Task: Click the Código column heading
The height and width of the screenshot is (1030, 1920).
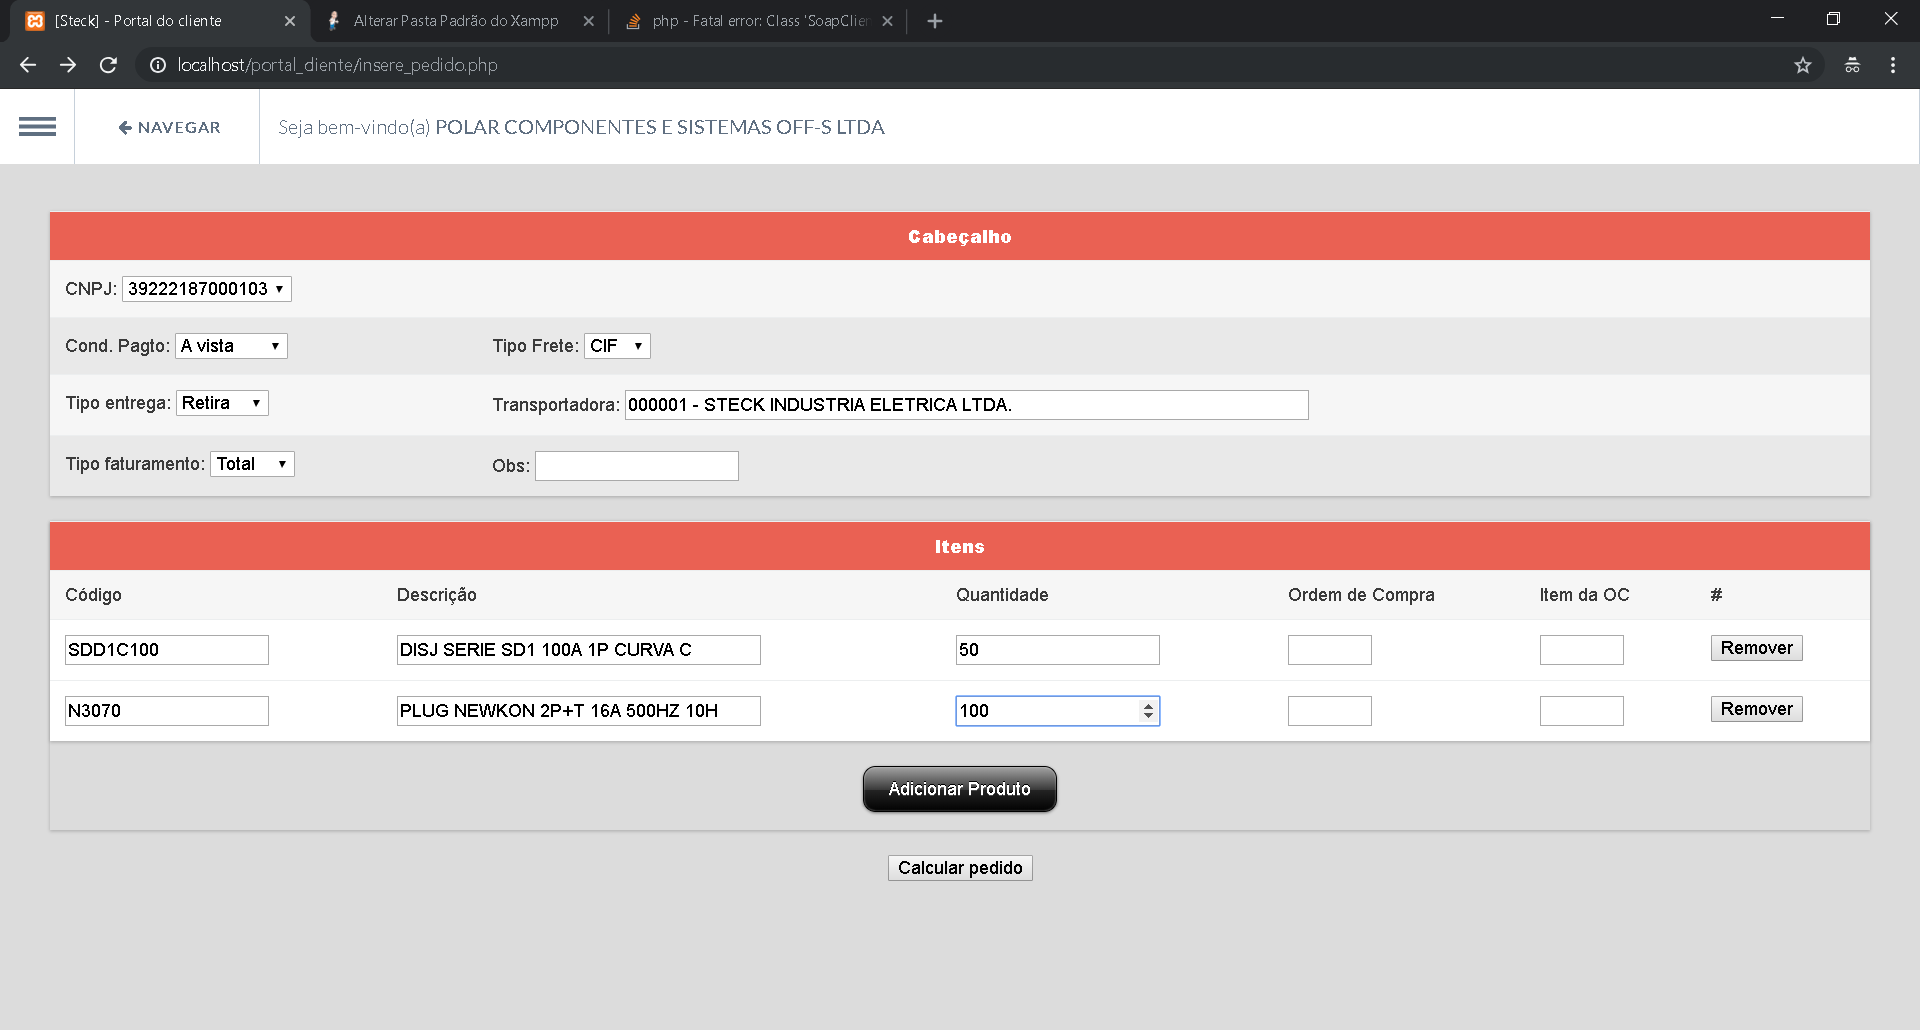Action: [x=93, y=595]
